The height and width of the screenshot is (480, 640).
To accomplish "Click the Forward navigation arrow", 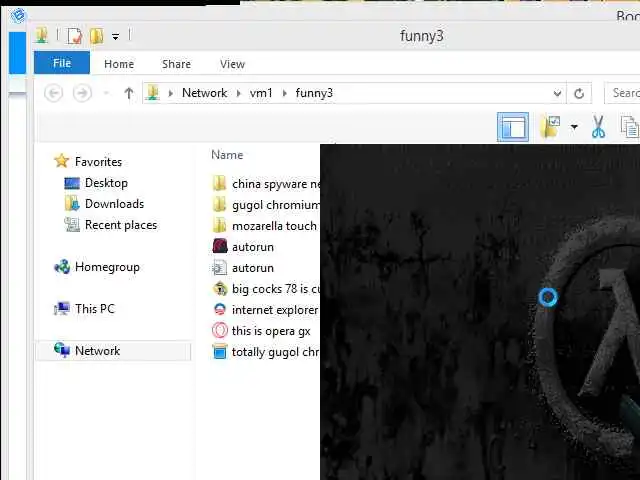I will [82, 93].
